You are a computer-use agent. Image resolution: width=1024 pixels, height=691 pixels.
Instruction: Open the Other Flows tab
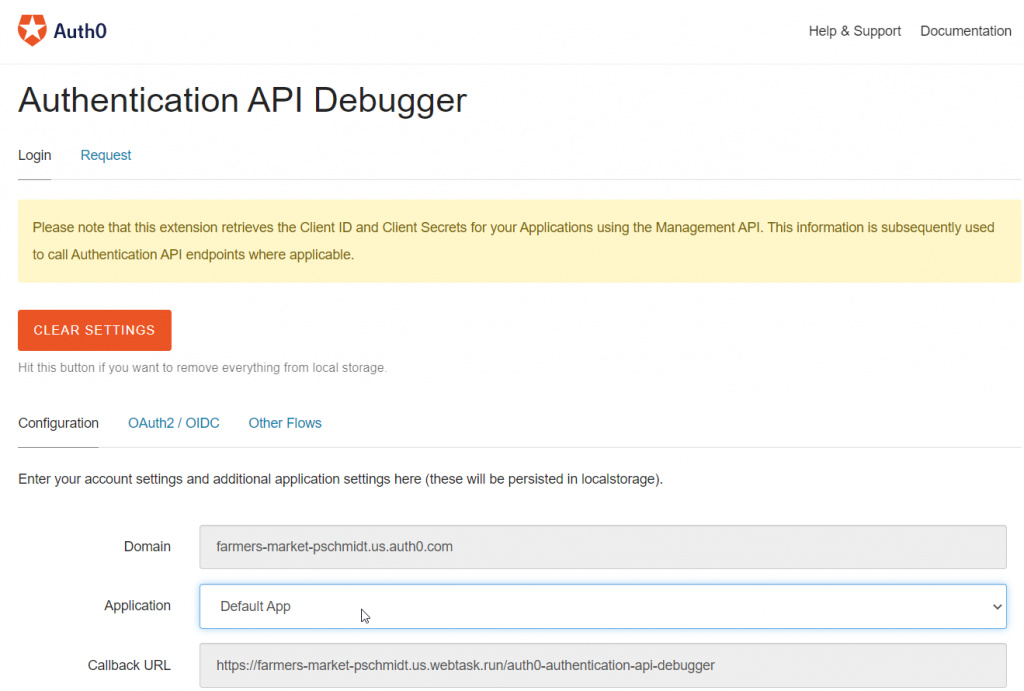click(284, 423)
